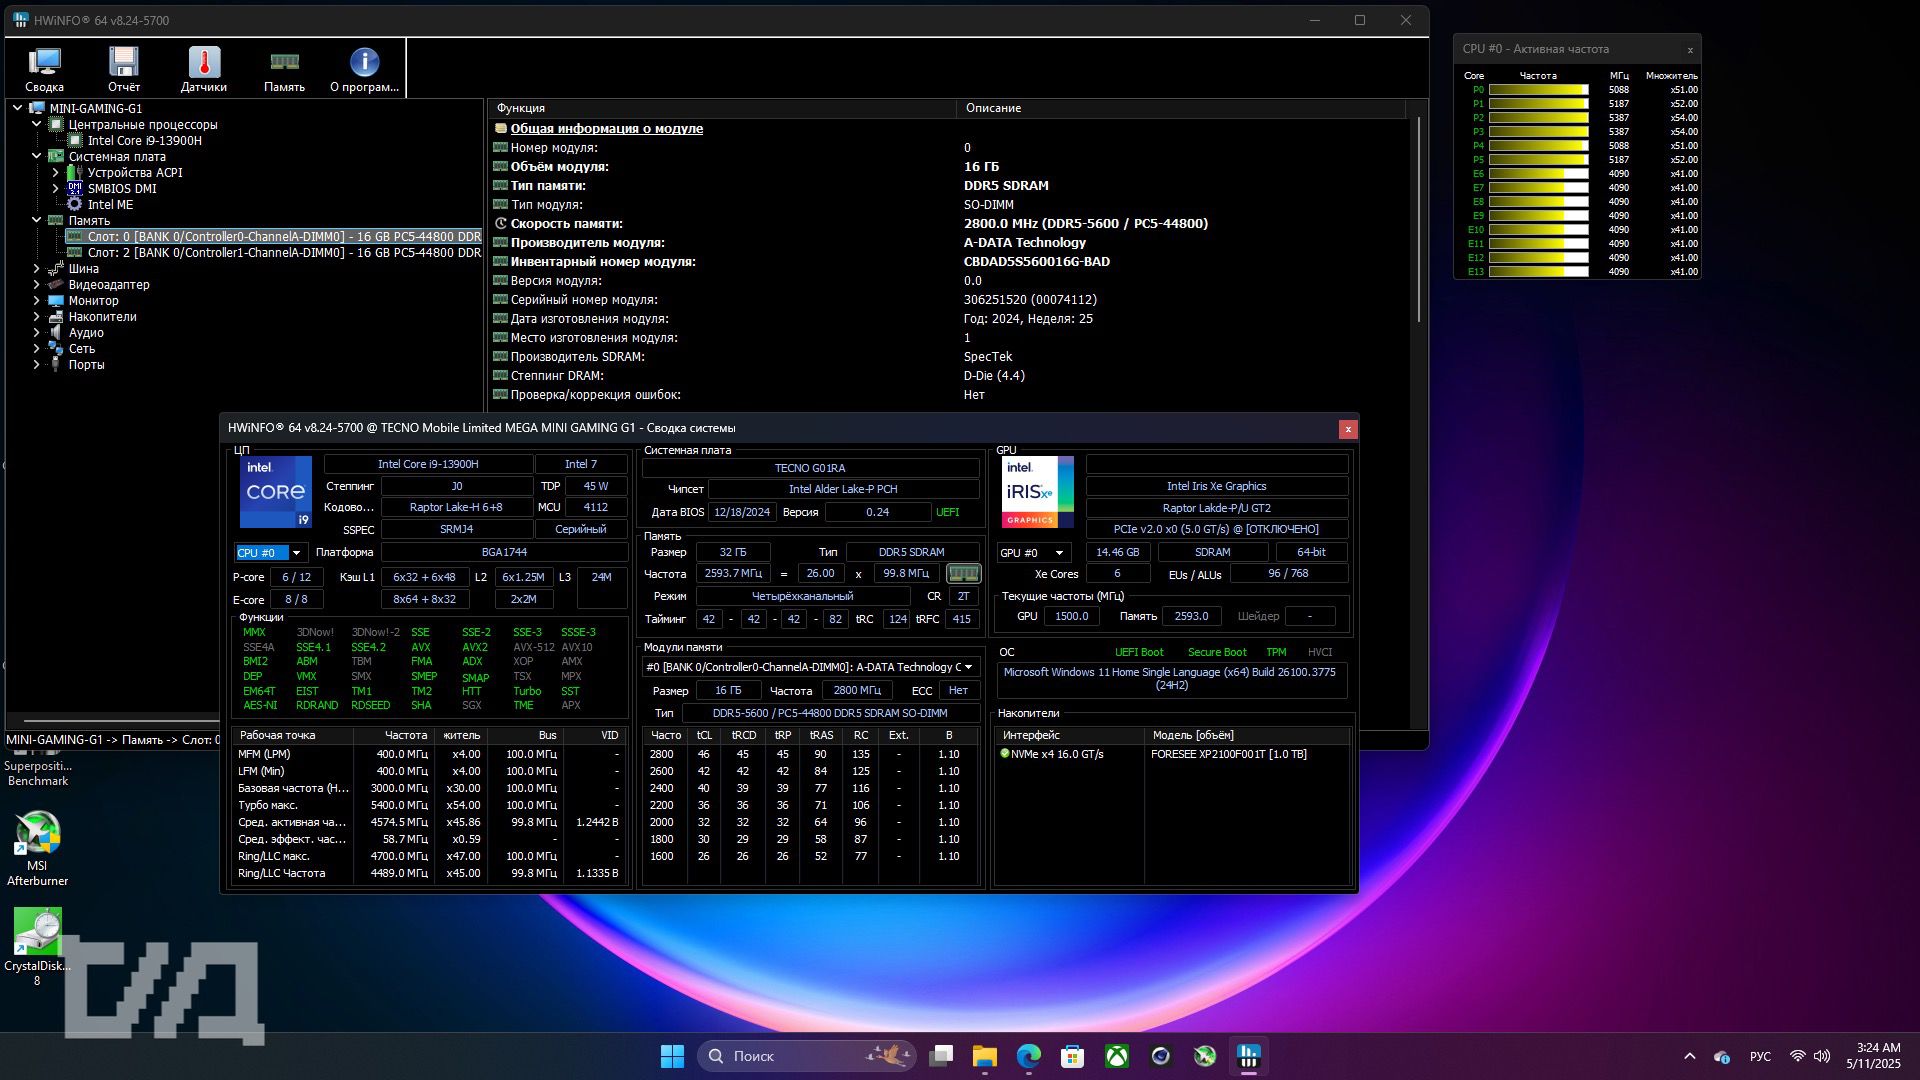
Task: Expand SMBIOS DMI node
Action: 56,188
